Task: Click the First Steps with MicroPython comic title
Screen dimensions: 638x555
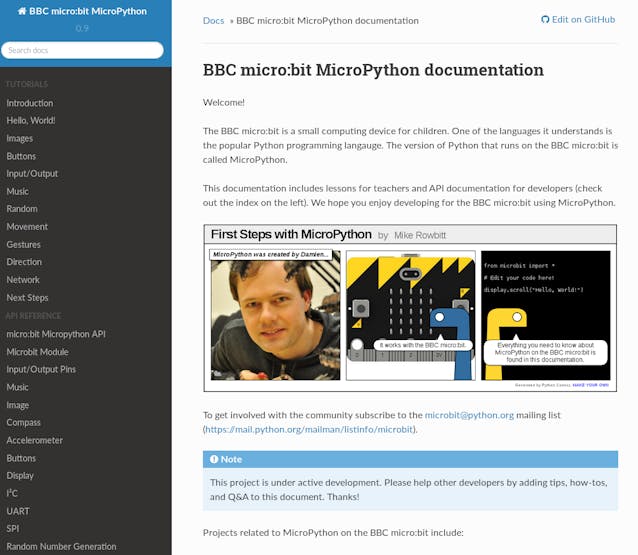Action: pos(291,234)
